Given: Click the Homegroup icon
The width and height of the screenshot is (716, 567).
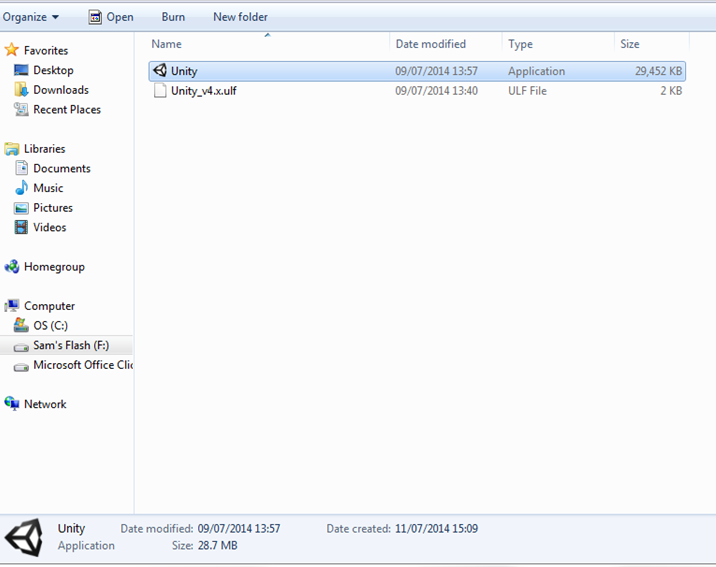Looking at the screenshot, I should point(11,266).
